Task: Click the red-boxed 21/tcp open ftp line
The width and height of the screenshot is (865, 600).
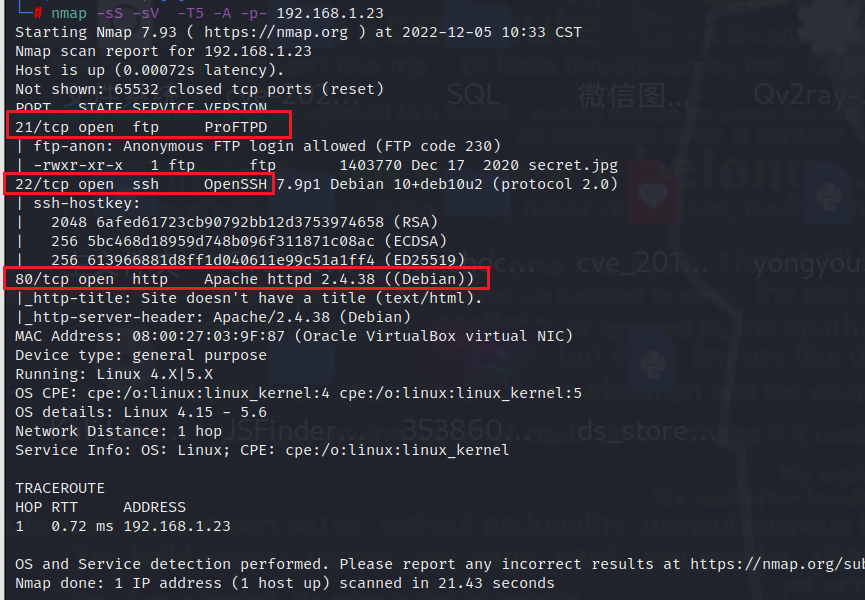Action: point(148,125)
